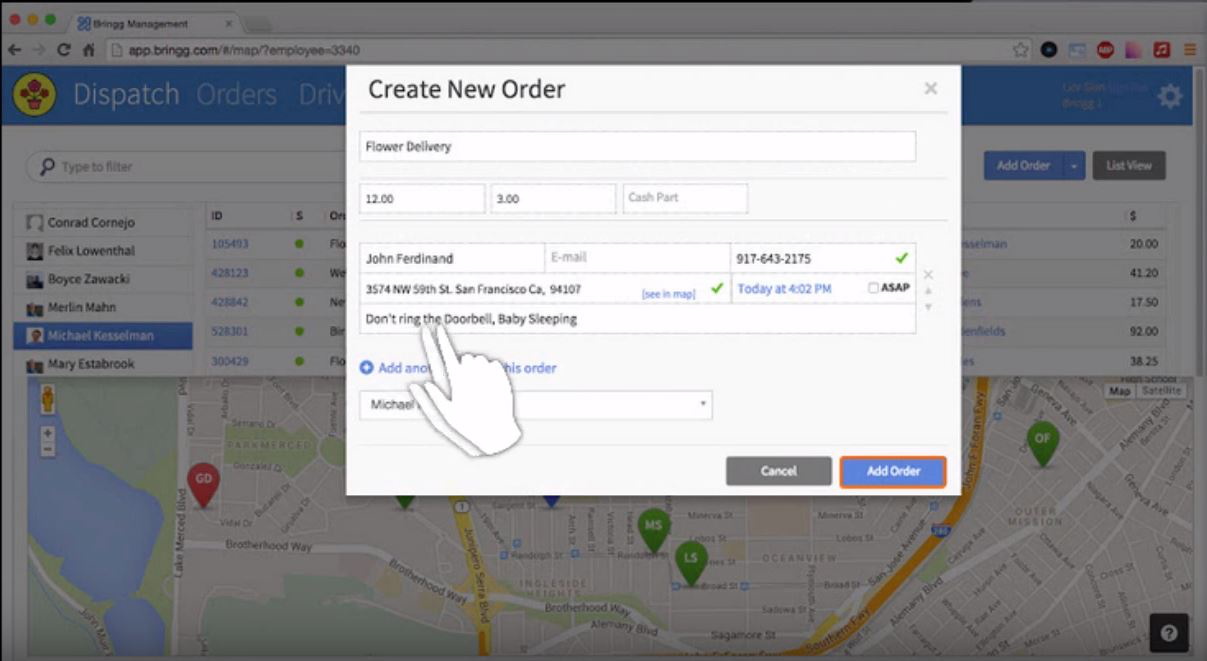
Task: Click the List View button
Action: click(x=1129, y=166)
